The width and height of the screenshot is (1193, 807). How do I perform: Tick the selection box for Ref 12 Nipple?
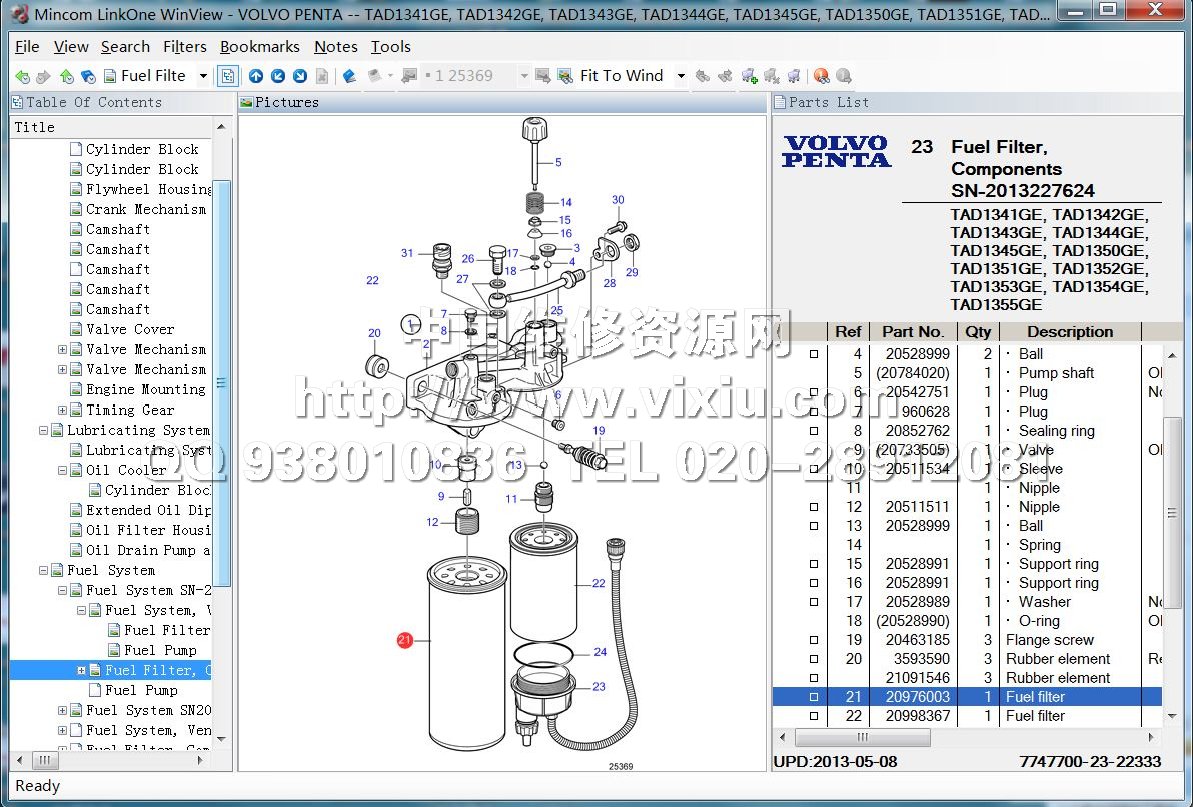813,507
